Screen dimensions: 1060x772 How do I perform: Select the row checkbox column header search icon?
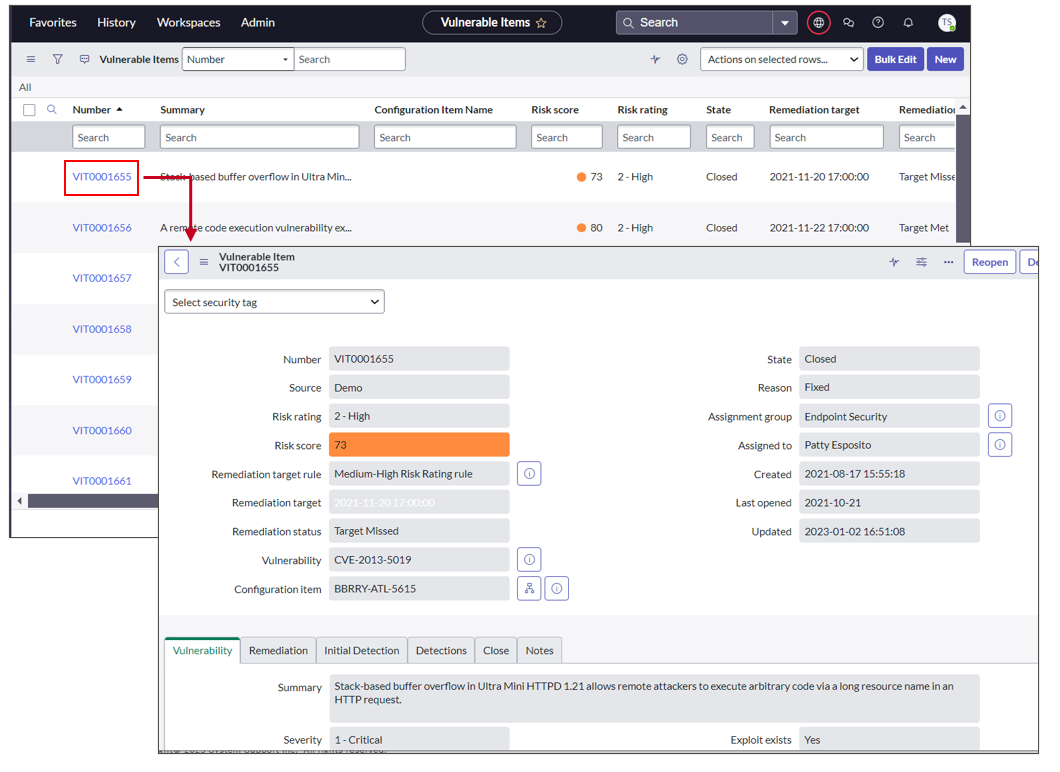pyautogui.click(x=52, y=109)
